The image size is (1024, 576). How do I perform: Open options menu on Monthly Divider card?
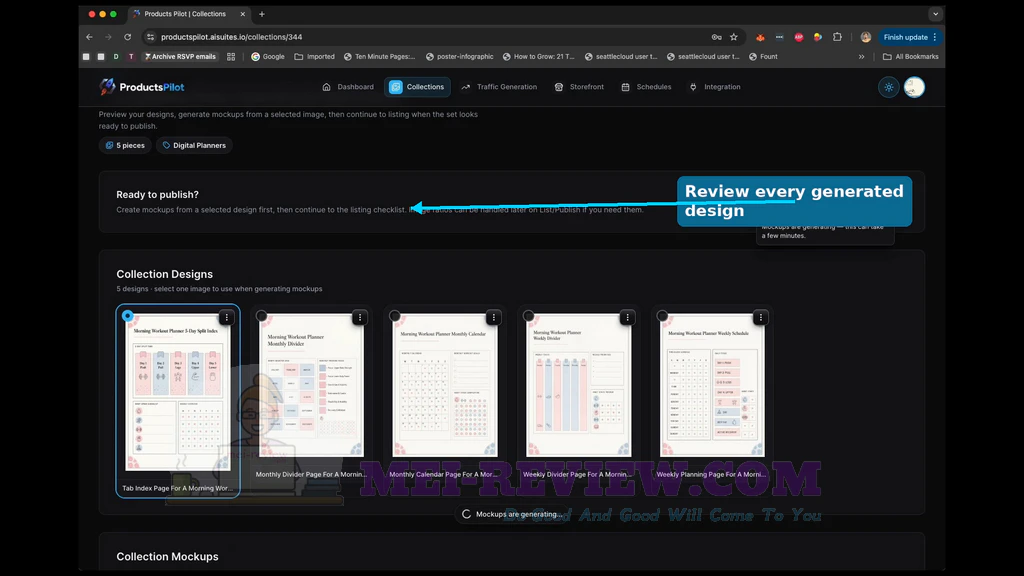(360, 317)
